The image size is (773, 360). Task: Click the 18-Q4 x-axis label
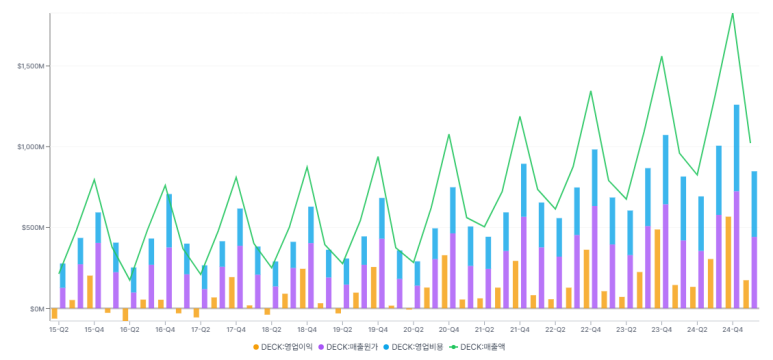[x=307, y=329]
